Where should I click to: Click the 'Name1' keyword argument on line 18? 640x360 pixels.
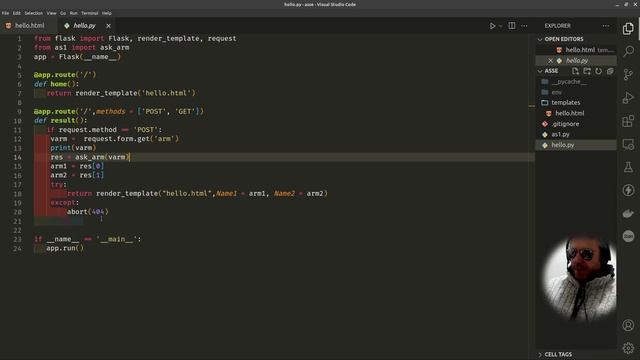pos(226,193)
